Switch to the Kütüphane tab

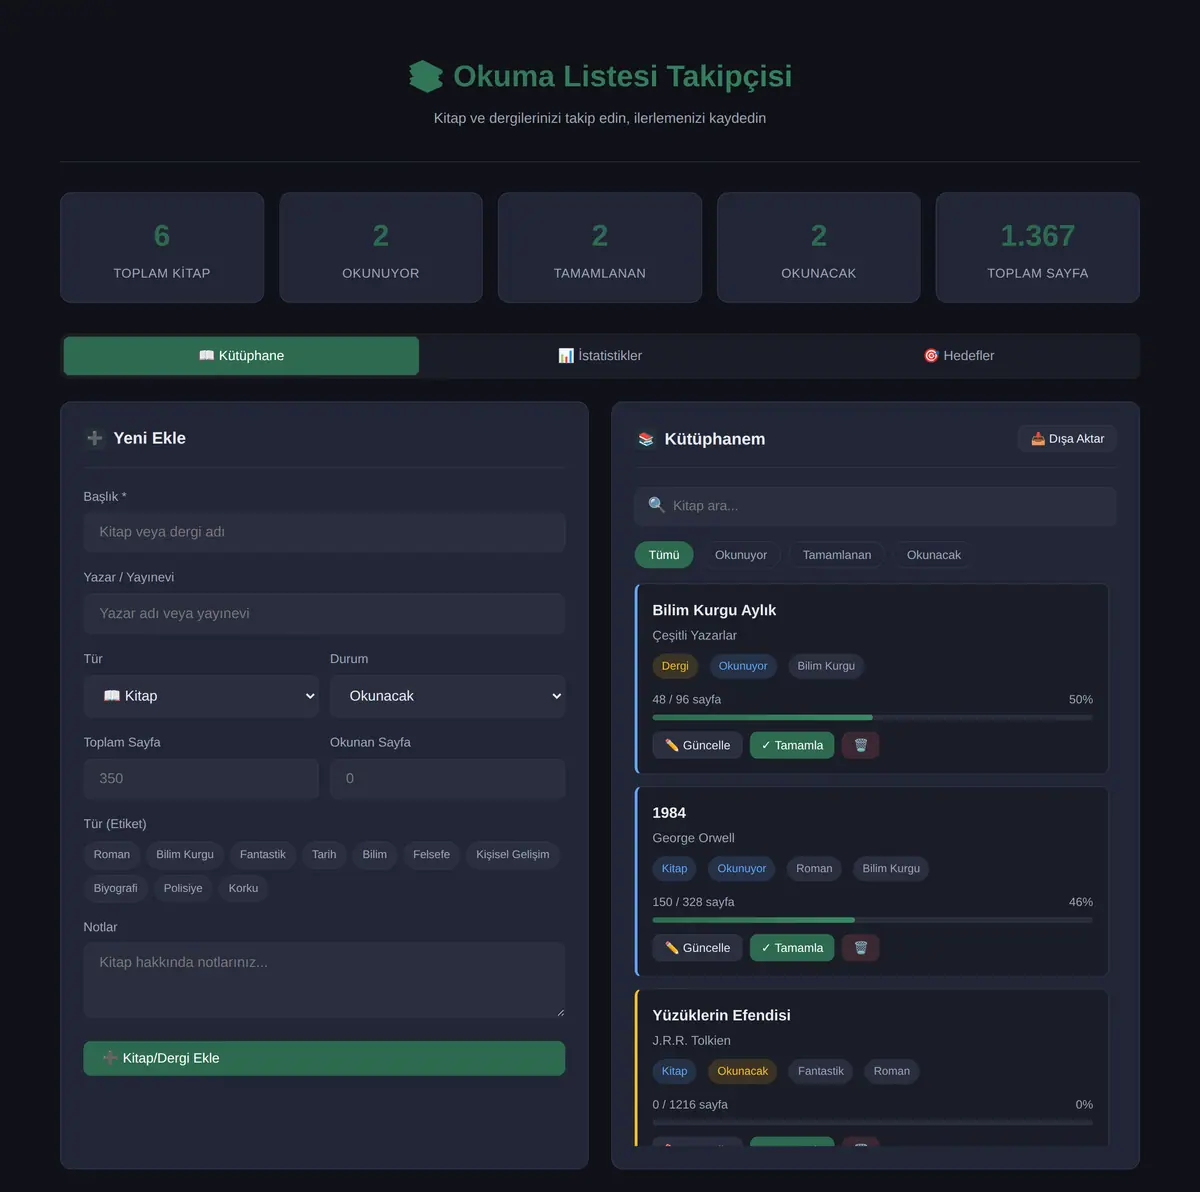coord(241,356)
